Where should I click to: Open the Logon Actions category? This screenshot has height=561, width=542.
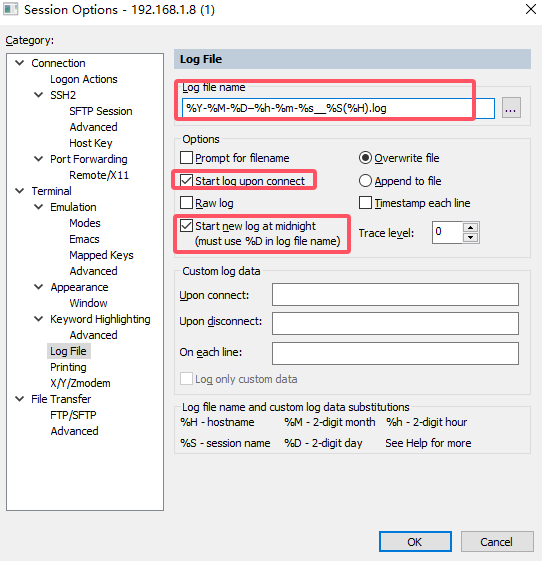pos(84,79)
